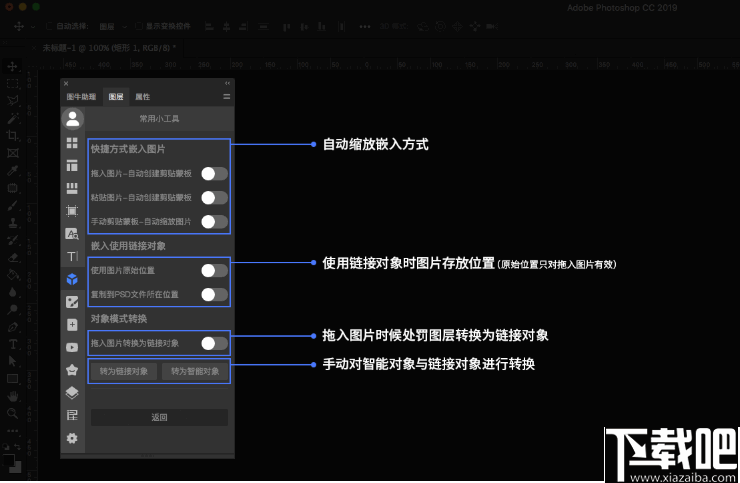Select the Eraser tool
Screen dimensions: 740x483
12,257
